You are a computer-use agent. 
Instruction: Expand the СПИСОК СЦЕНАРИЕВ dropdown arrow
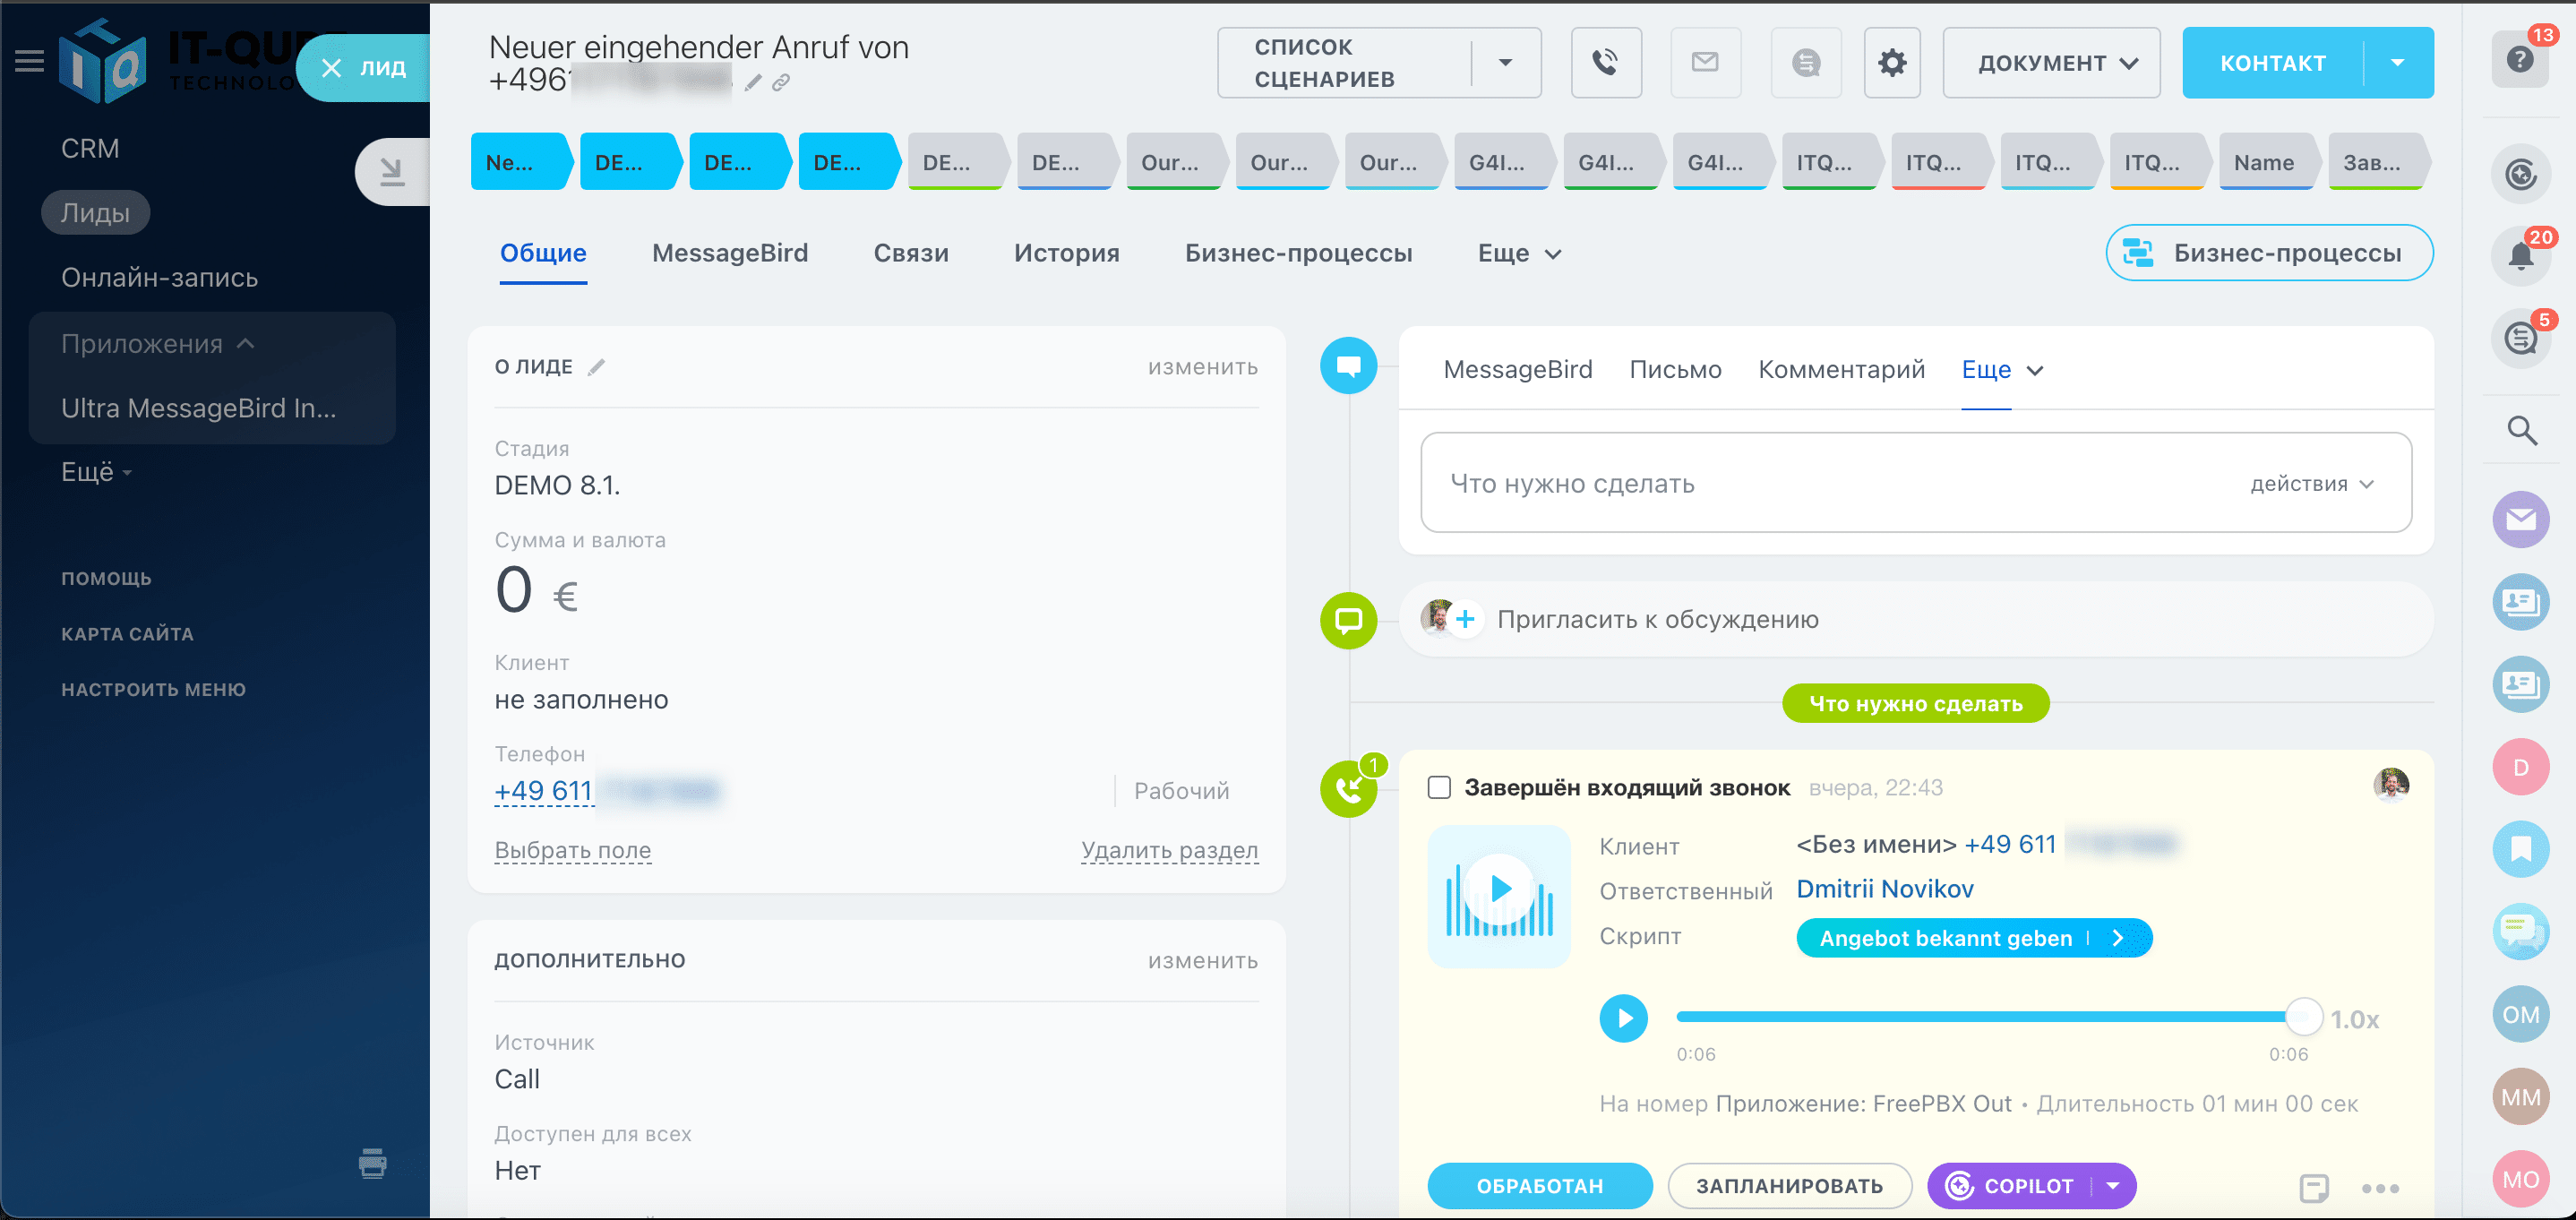pos(1506,62)
